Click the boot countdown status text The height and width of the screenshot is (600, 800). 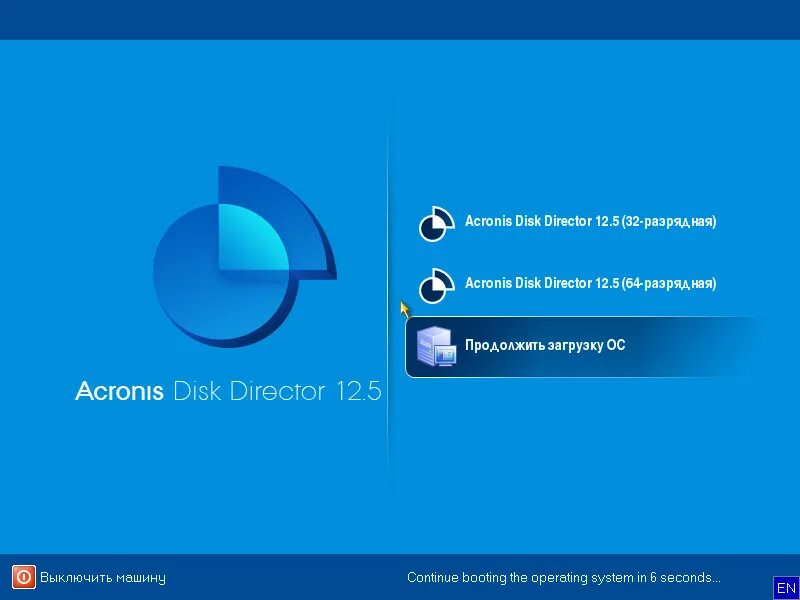[x=564, y=578]
